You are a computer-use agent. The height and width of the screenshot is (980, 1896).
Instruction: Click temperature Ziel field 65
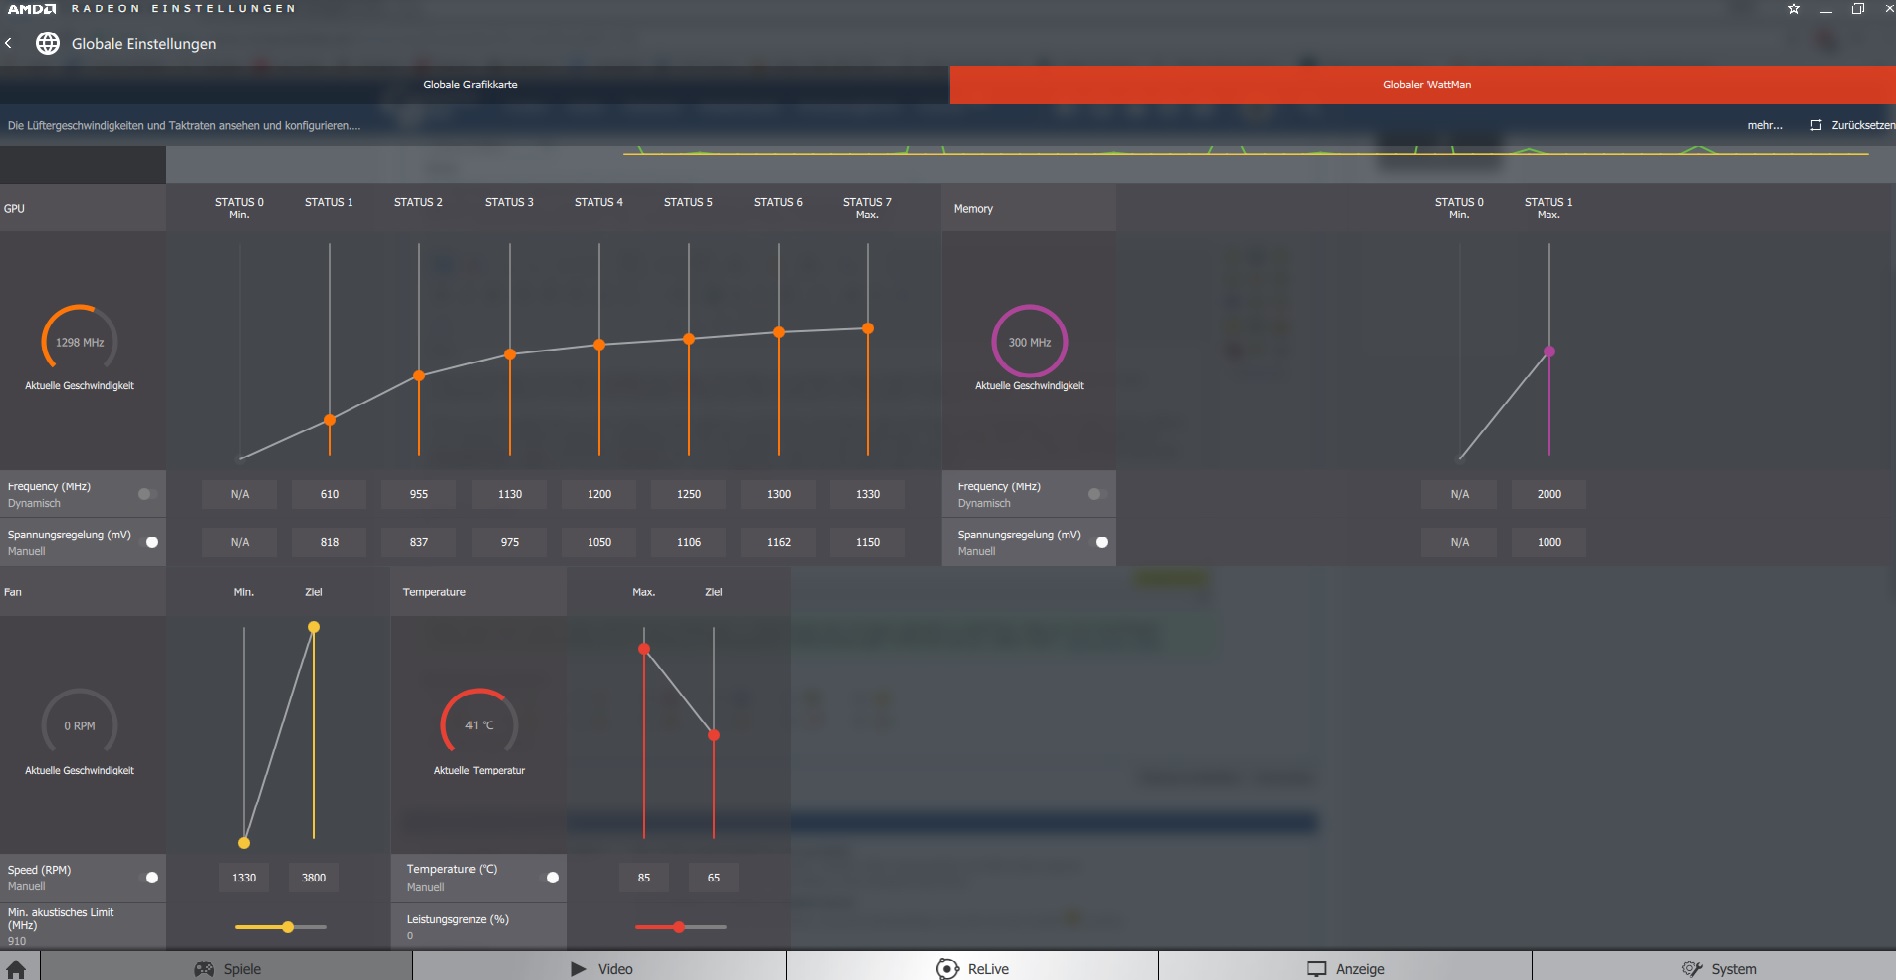pyautogui.click(x=714, y=877)
